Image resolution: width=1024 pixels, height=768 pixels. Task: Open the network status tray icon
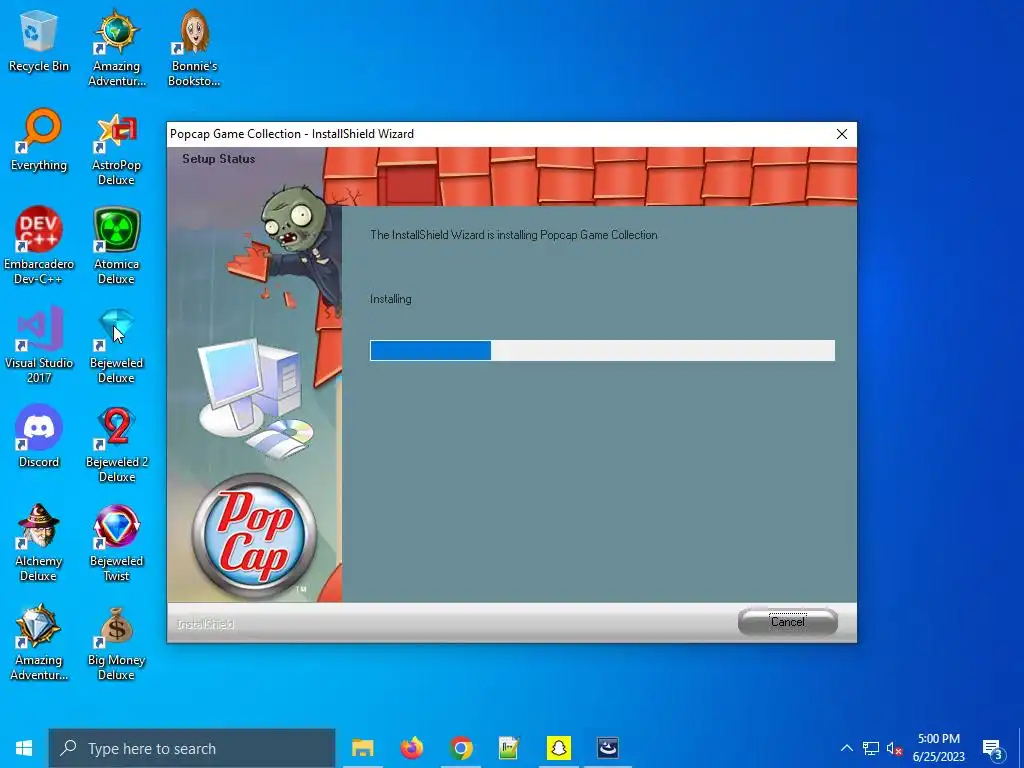pos(871,748)
